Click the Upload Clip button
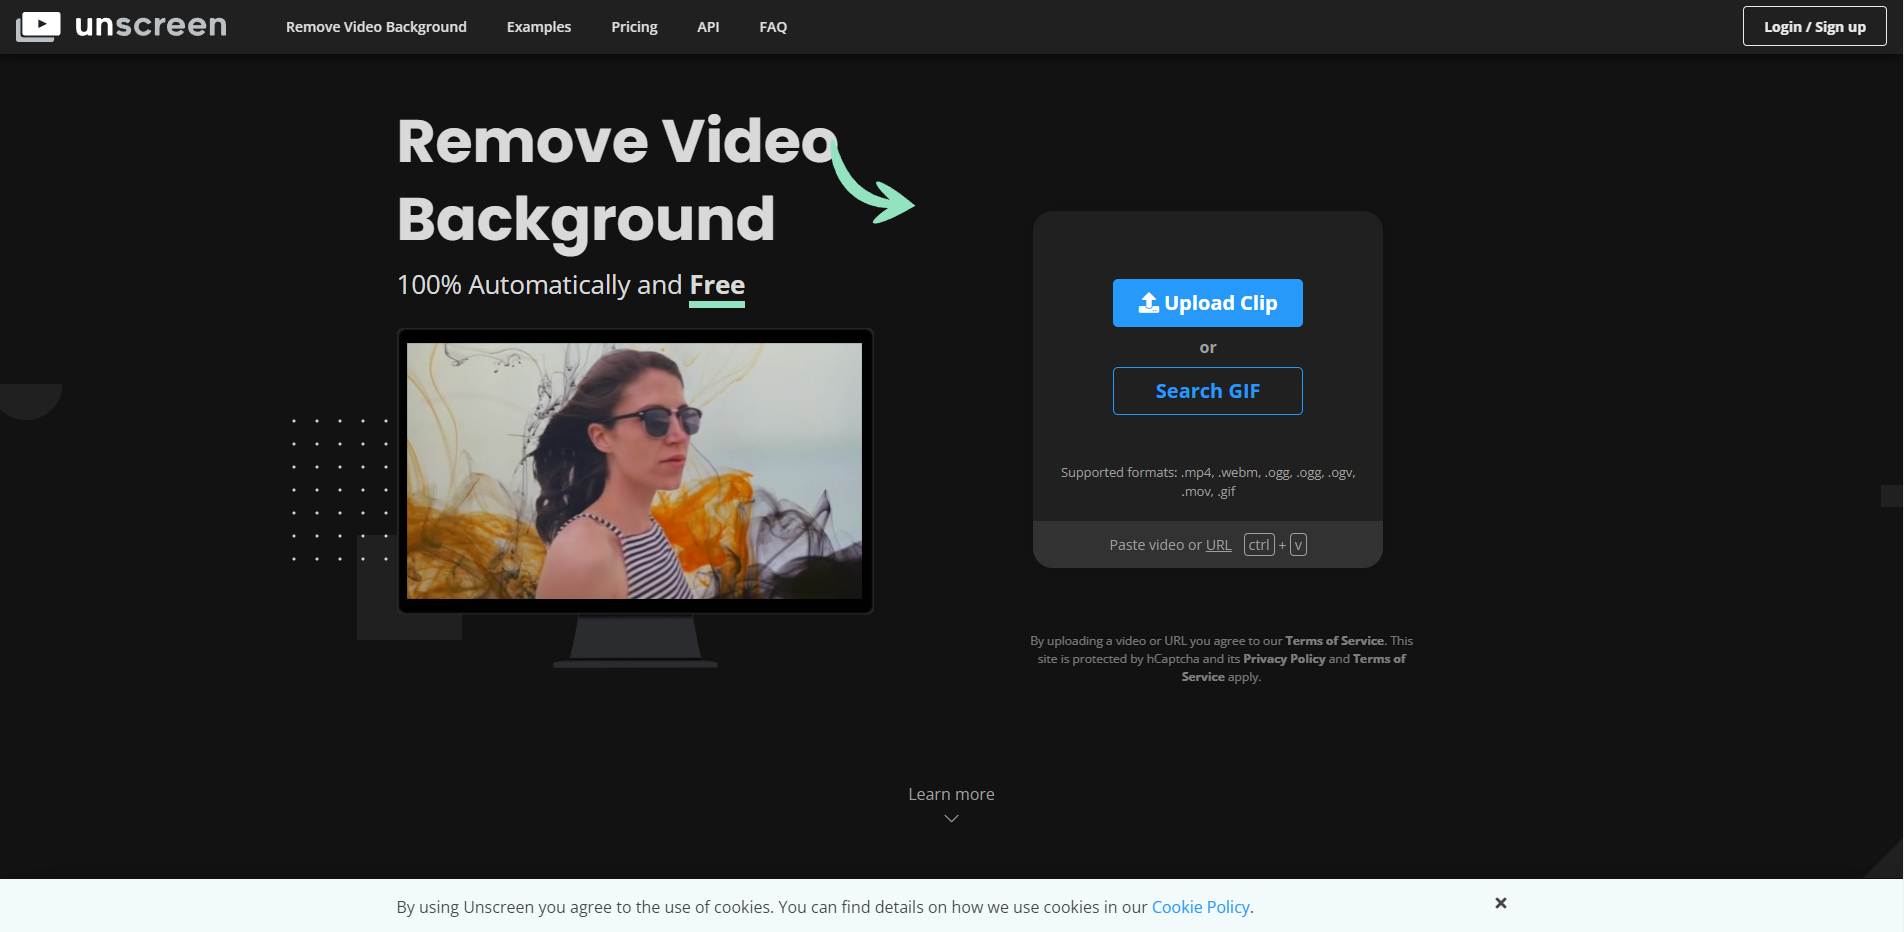1904x932 pixels. click(1207, 302)
